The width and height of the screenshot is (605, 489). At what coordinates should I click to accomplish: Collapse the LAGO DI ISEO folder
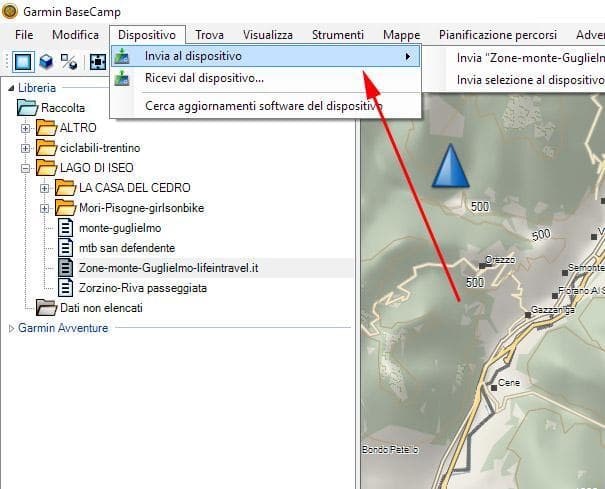point(25,168)
